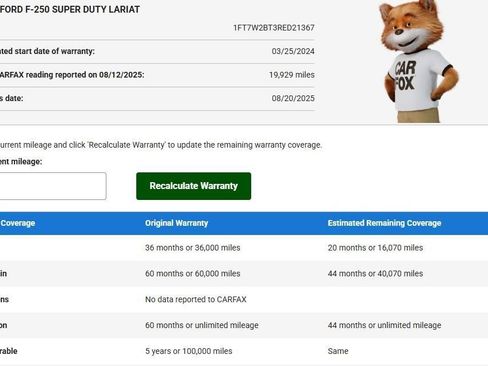Focus the current mileage input field

click(53, 186)
